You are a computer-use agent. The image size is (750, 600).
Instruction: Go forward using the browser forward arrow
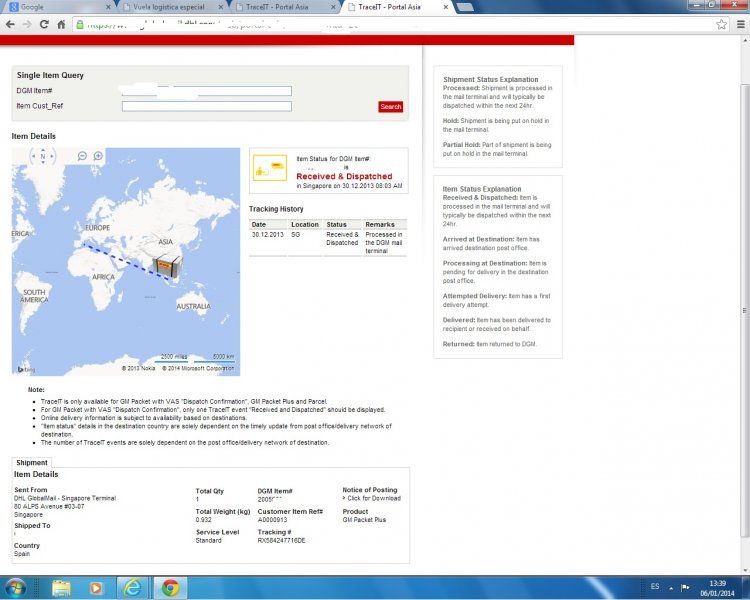[27, 24]
